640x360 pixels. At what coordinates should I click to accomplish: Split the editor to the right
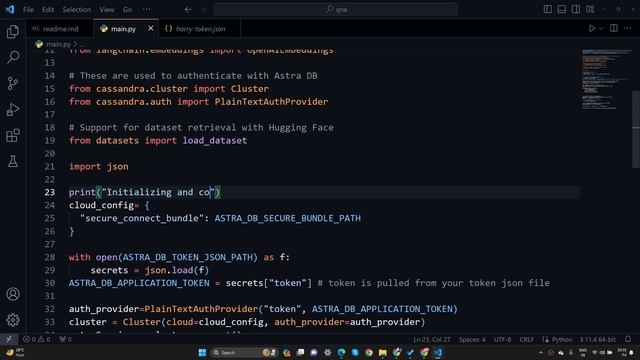click(613, 28)
